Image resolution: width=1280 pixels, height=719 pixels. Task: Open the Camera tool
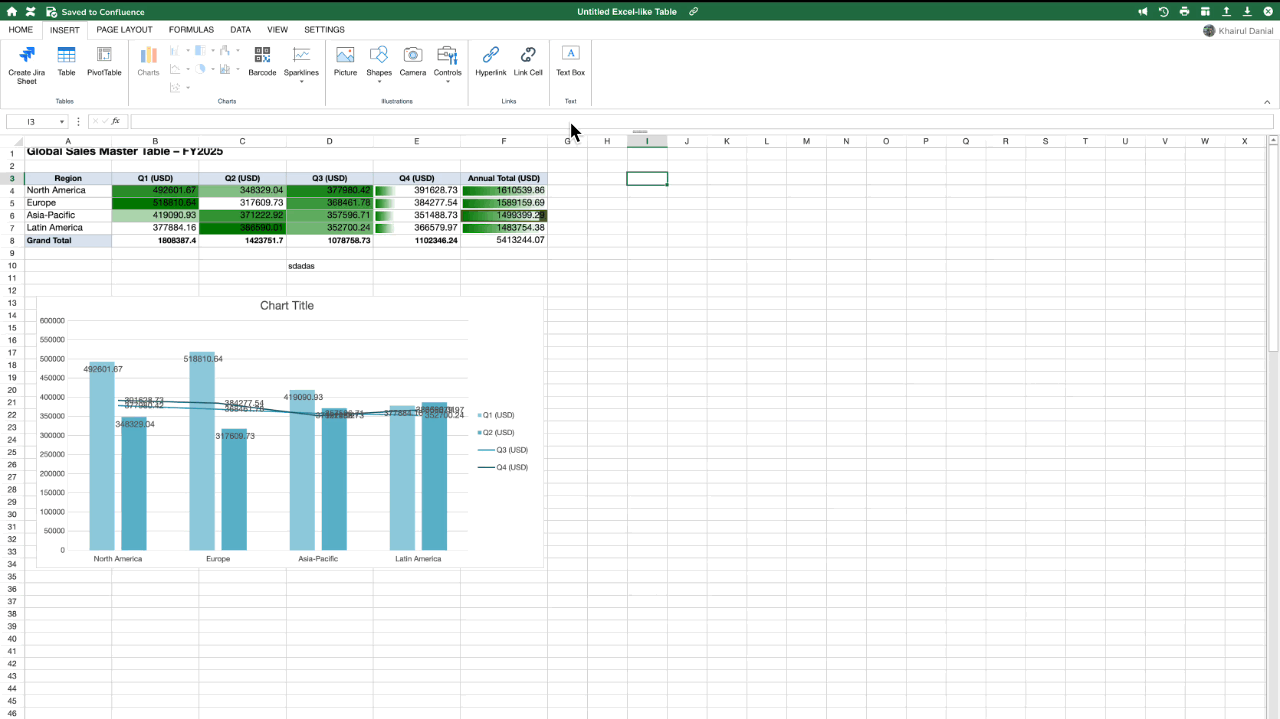[412, 56]
